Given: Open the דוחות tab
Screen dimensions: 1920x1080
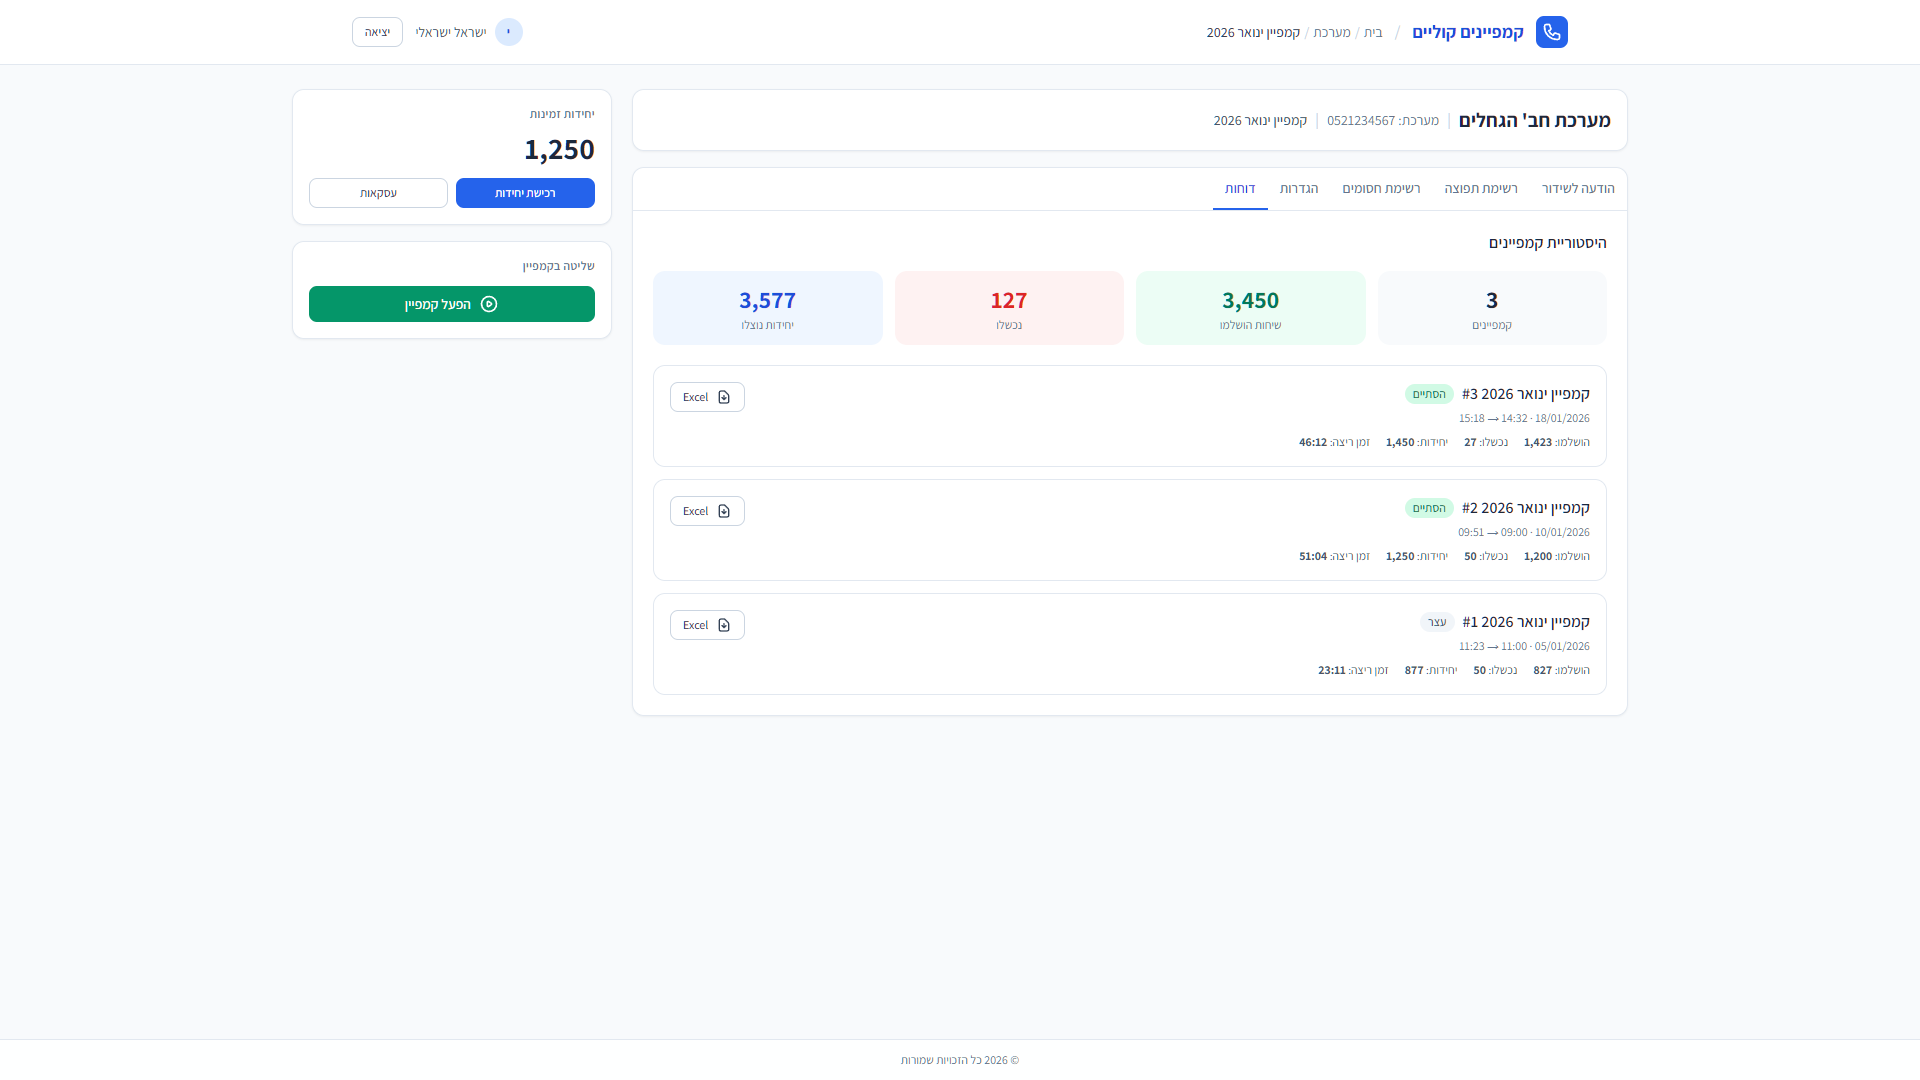Looking at the screenshot, I should click(1240, 189).
